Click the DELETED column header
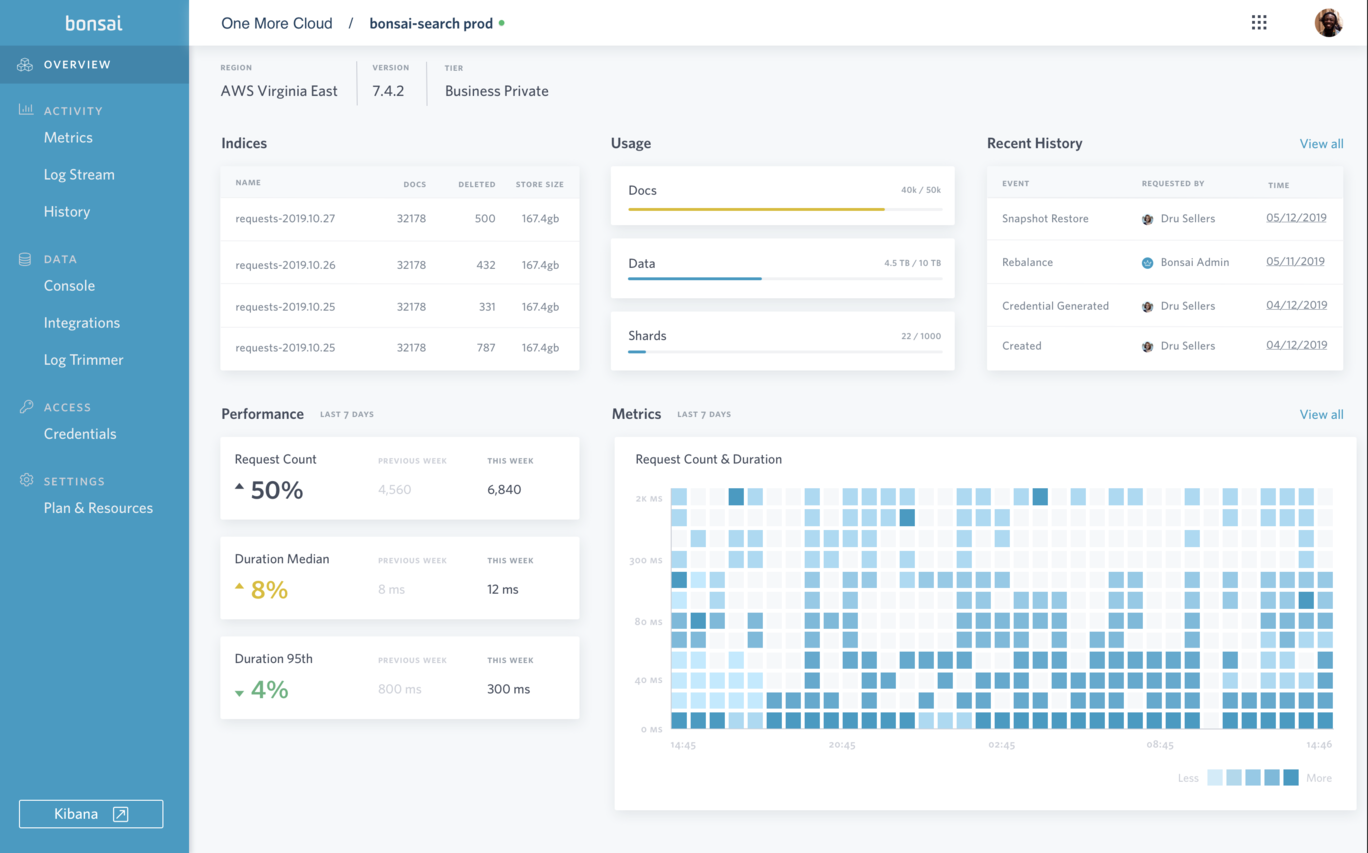Screen dimensions: 1368x853 (477, 185)
